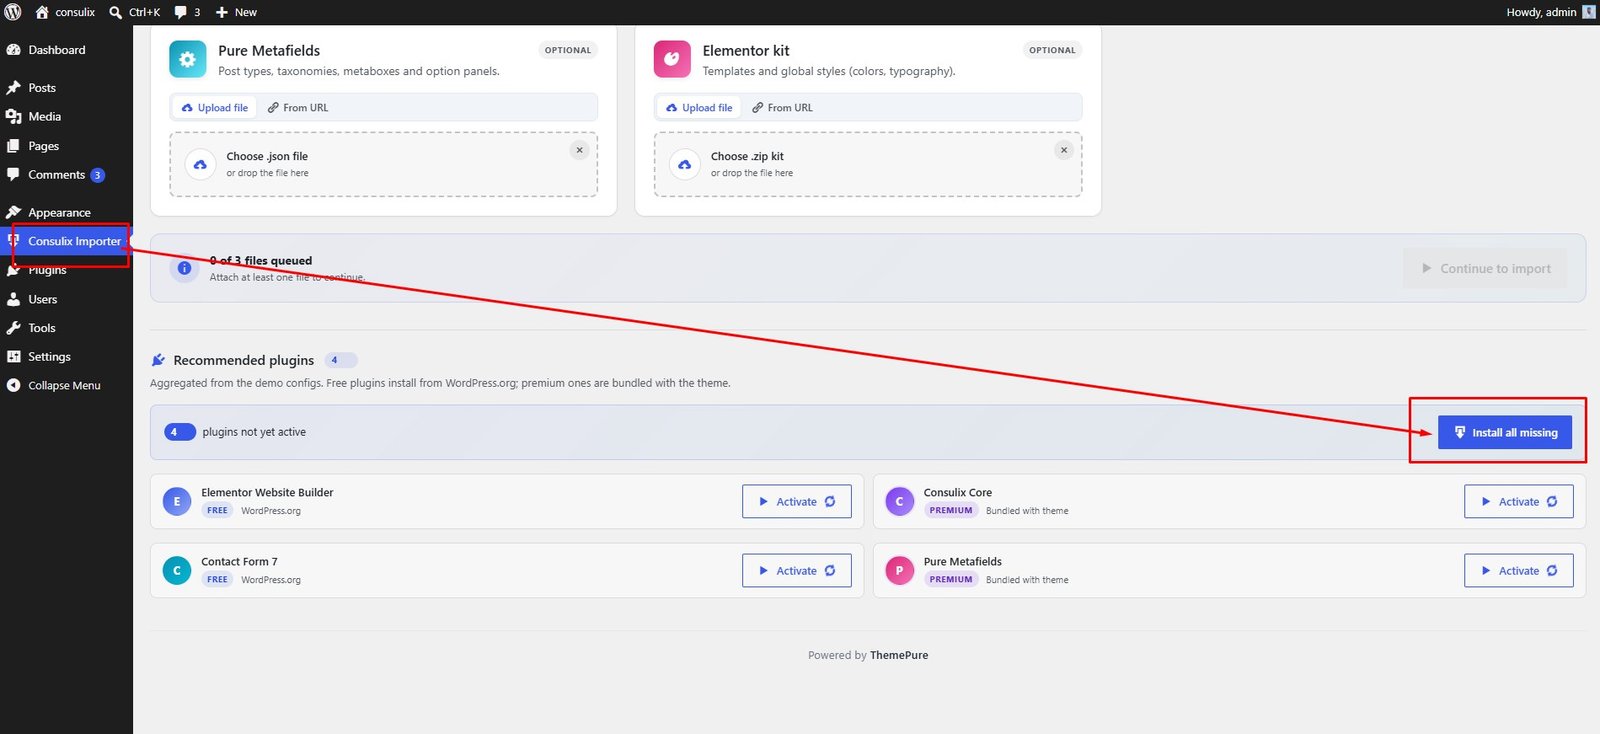Screen dimensions: 1600x734
Task: Click the info icon beside files queued
Action: coord(184,268)
